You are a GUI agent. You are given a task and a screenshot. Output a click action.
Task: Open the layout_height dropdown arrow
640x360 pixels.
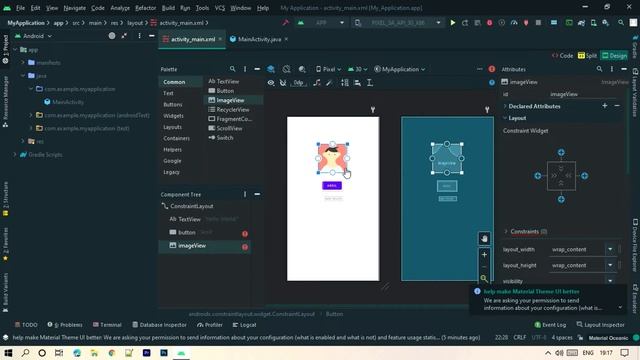click(x=610, y=265)
